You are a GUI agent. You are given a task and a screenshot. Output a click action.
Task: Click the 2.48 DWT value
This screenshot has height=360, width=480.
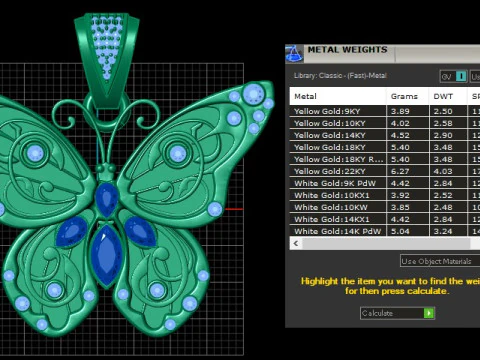tap(443, 207)
